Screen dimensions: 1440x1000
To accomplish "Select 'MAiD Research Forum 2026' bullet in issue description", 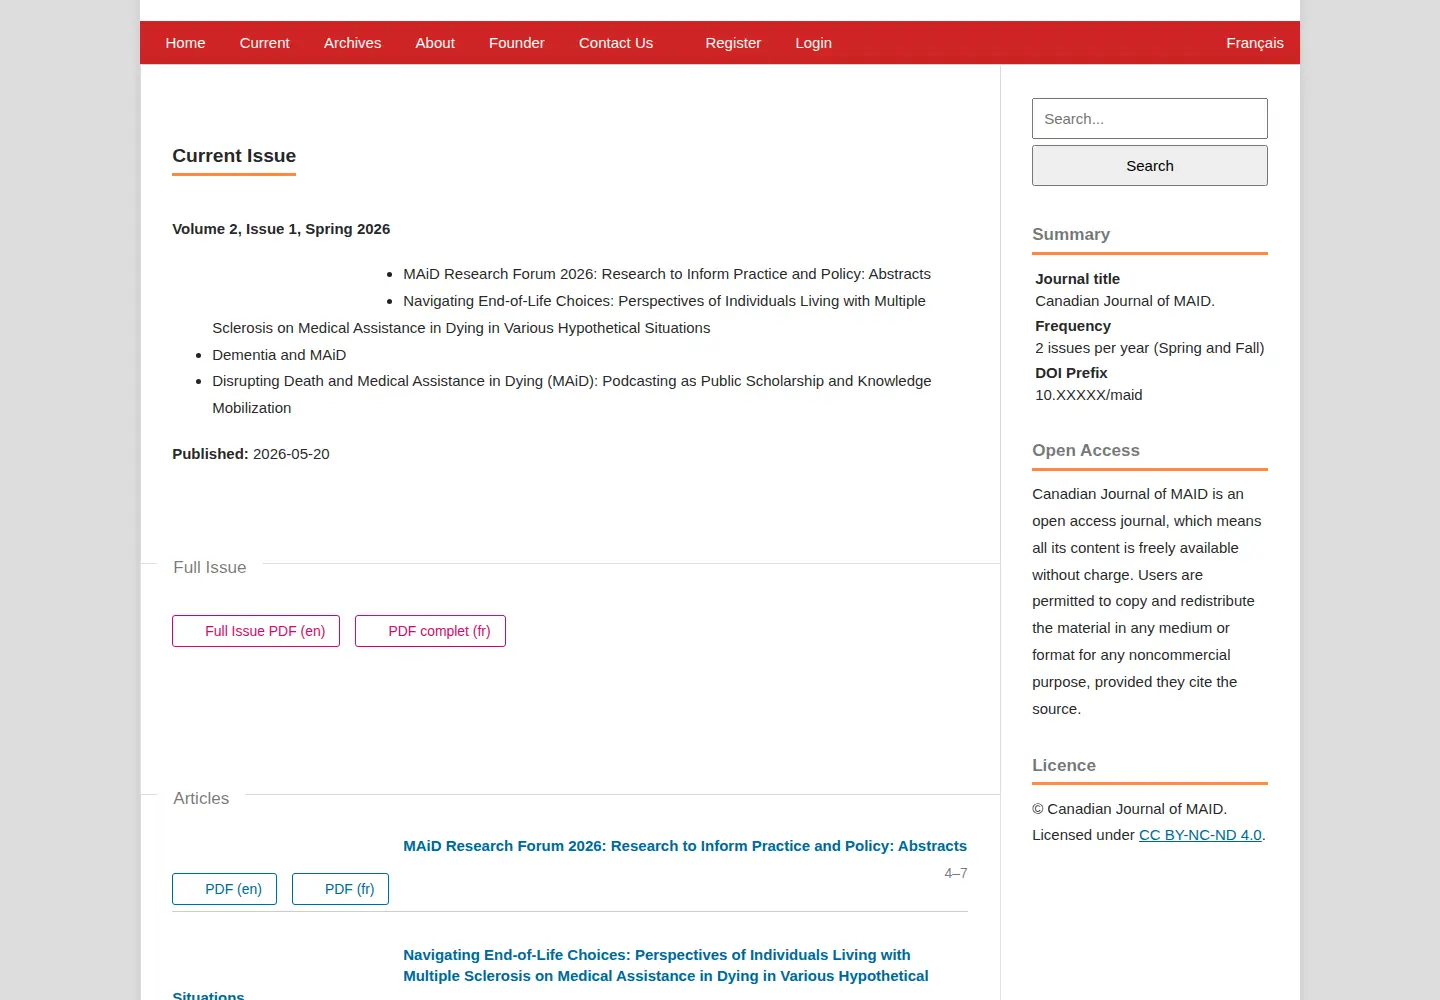I will tap(667, 274).
